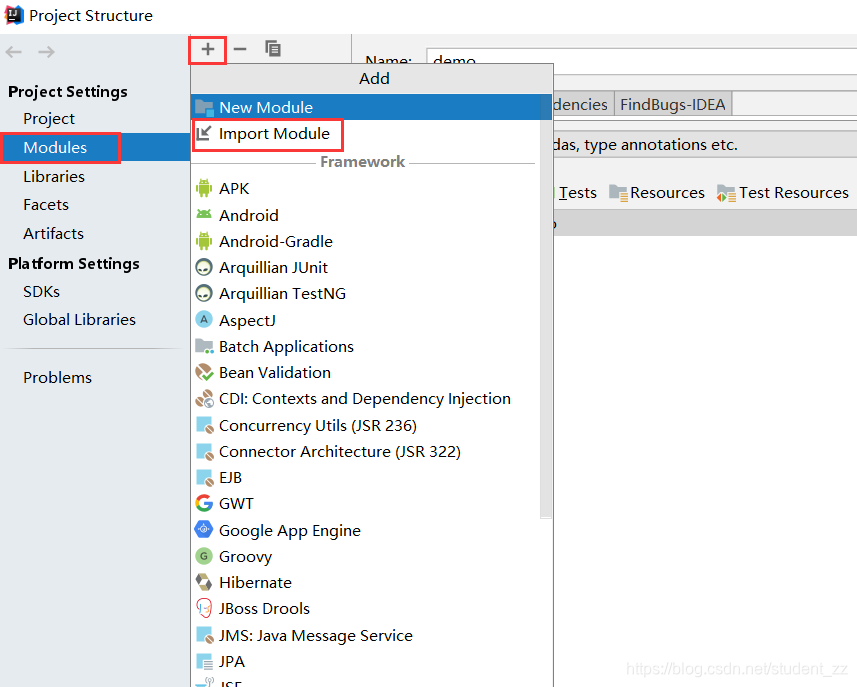Open the FindBugs-IDEA tab
This screenshot has height=687, width=857.
pyautogui.click(x=673, y=104)
